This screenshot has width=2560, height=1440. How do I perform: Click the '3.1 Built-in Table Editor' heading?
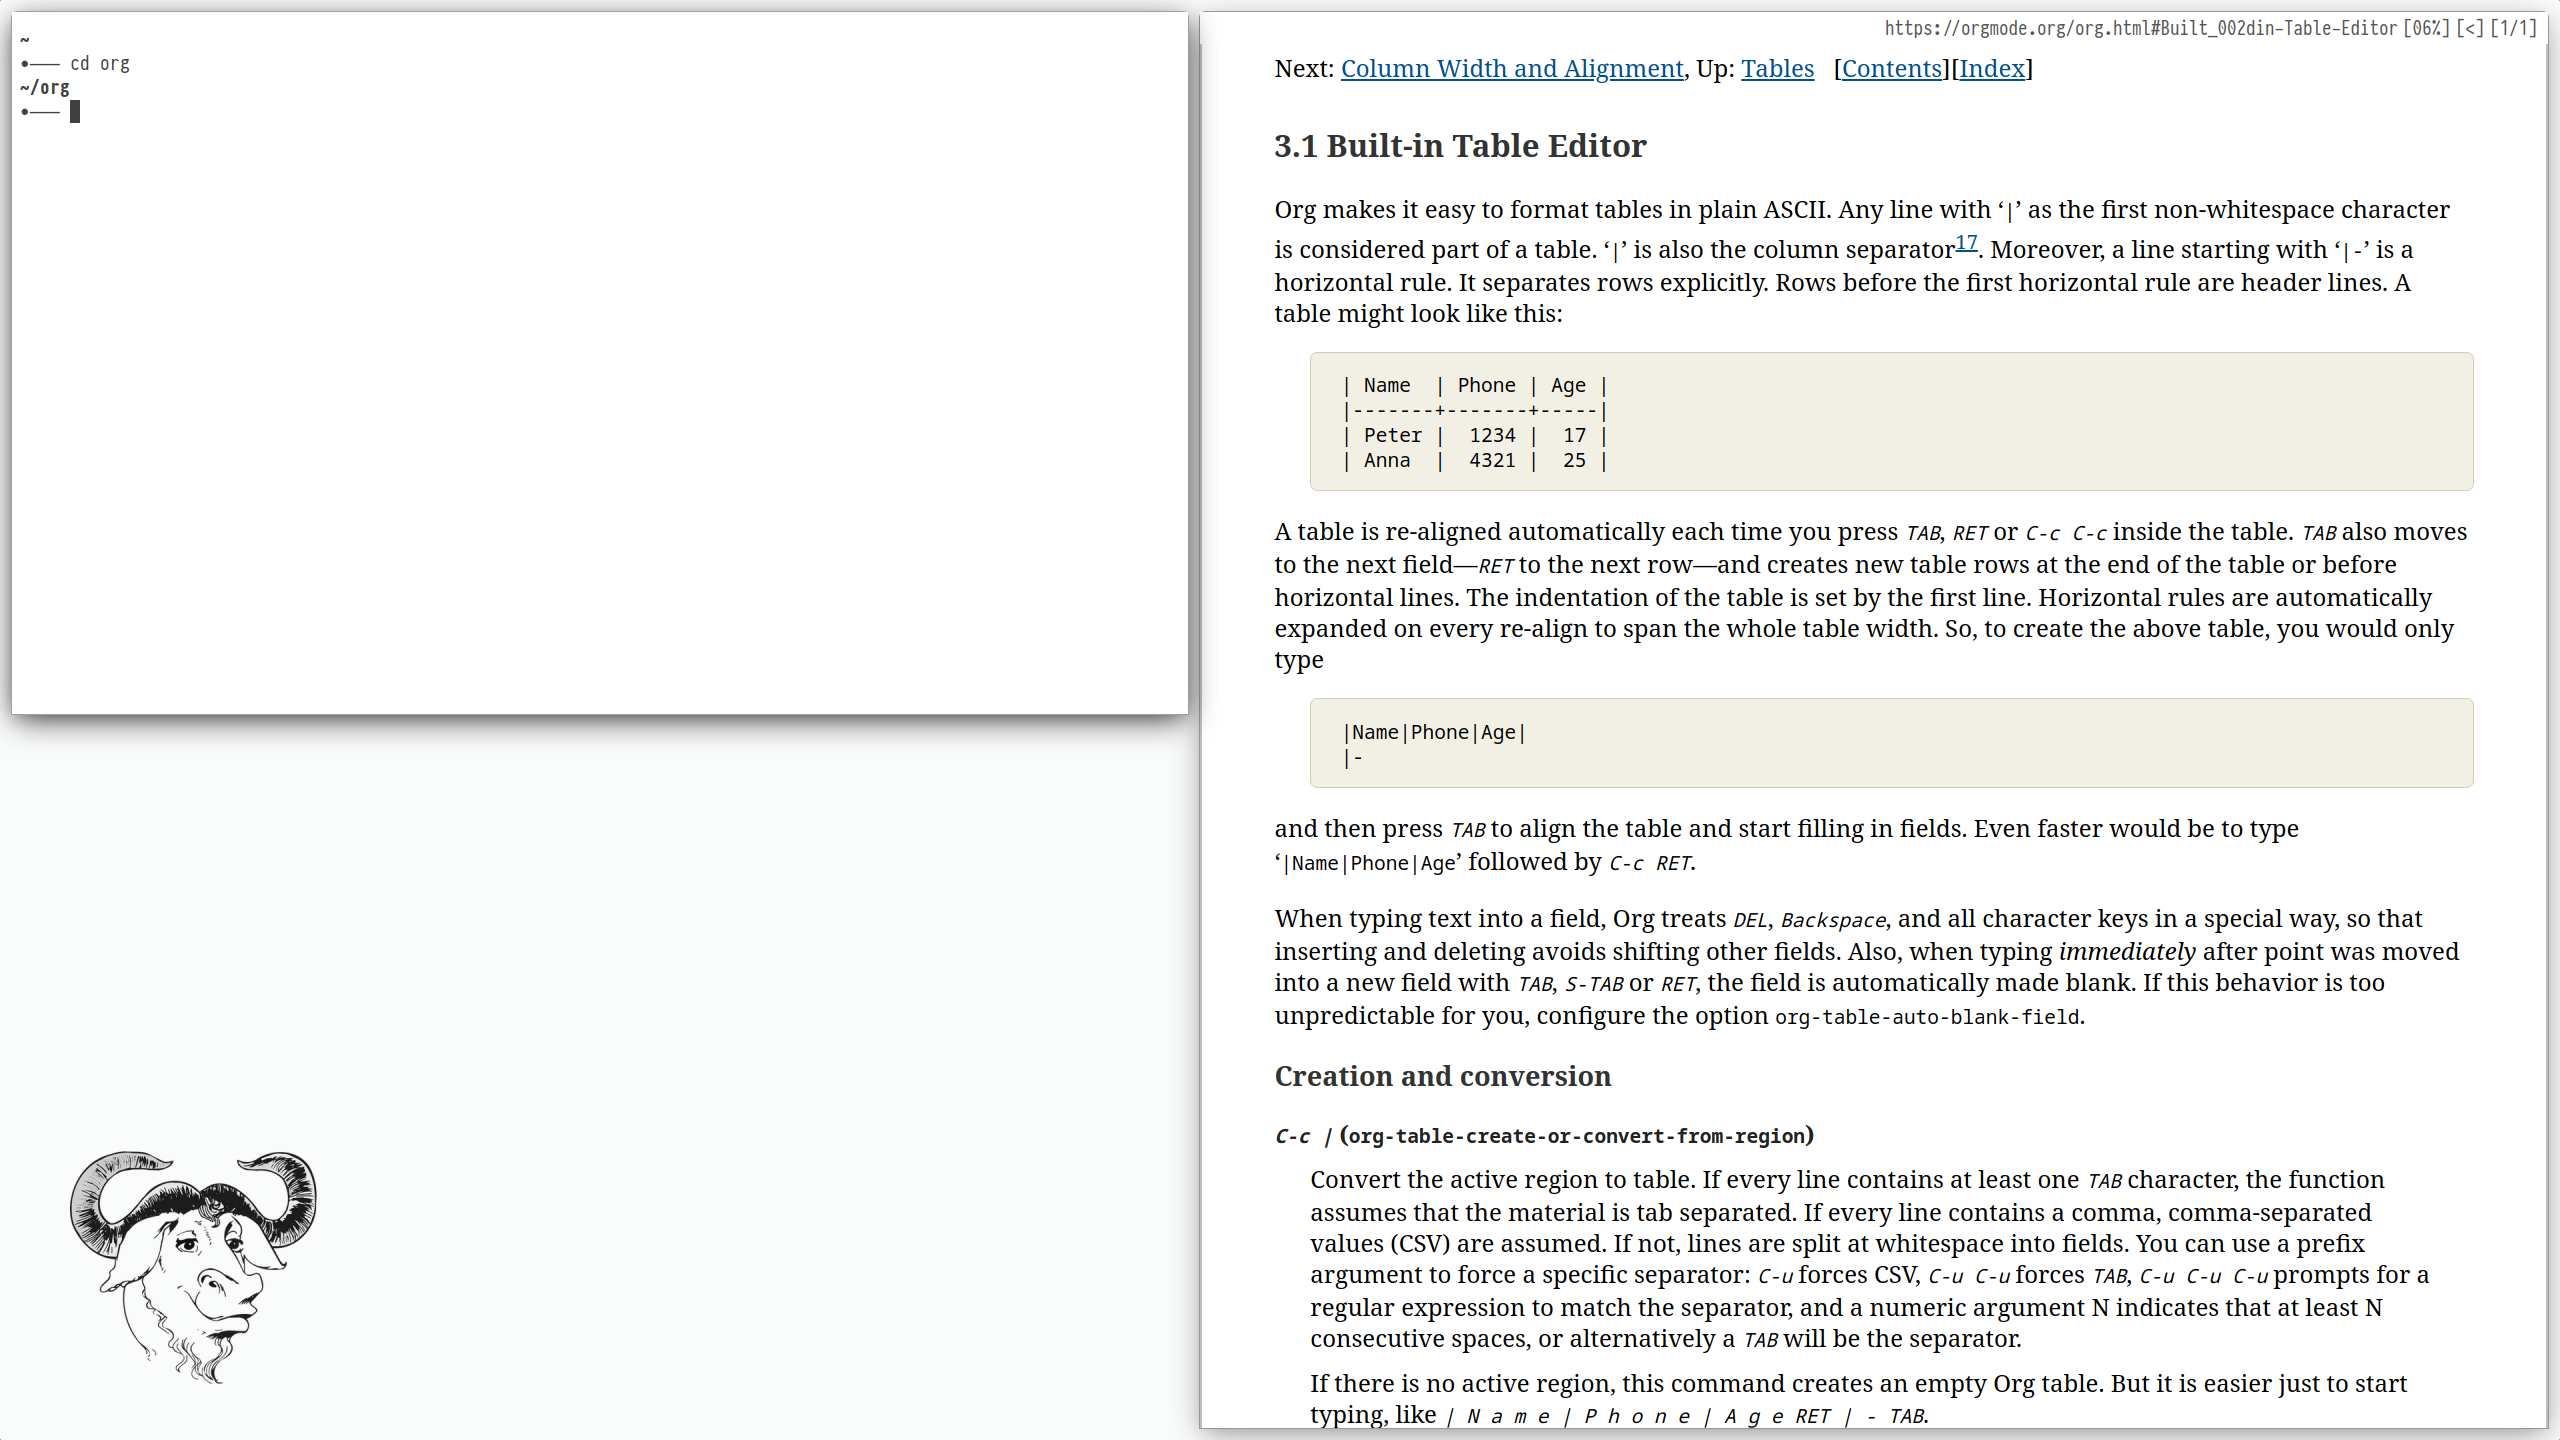click(1459, 146)
